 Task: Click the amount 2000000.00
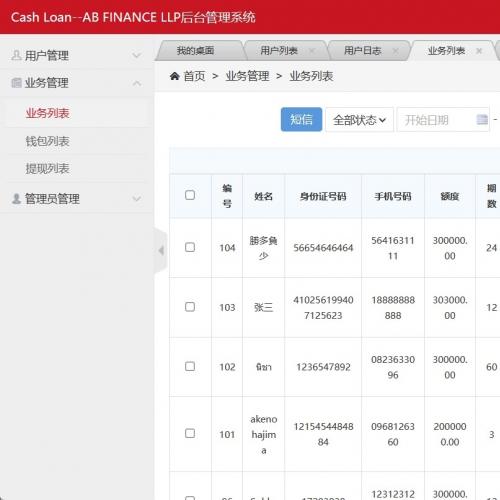450,434
